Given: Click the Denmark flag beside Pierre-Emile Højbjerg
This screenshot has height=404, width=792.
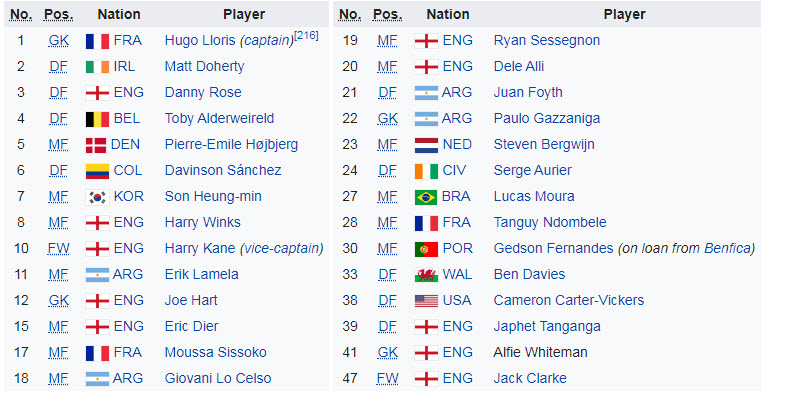Looking at the screenshot, I should pos(97,145).
